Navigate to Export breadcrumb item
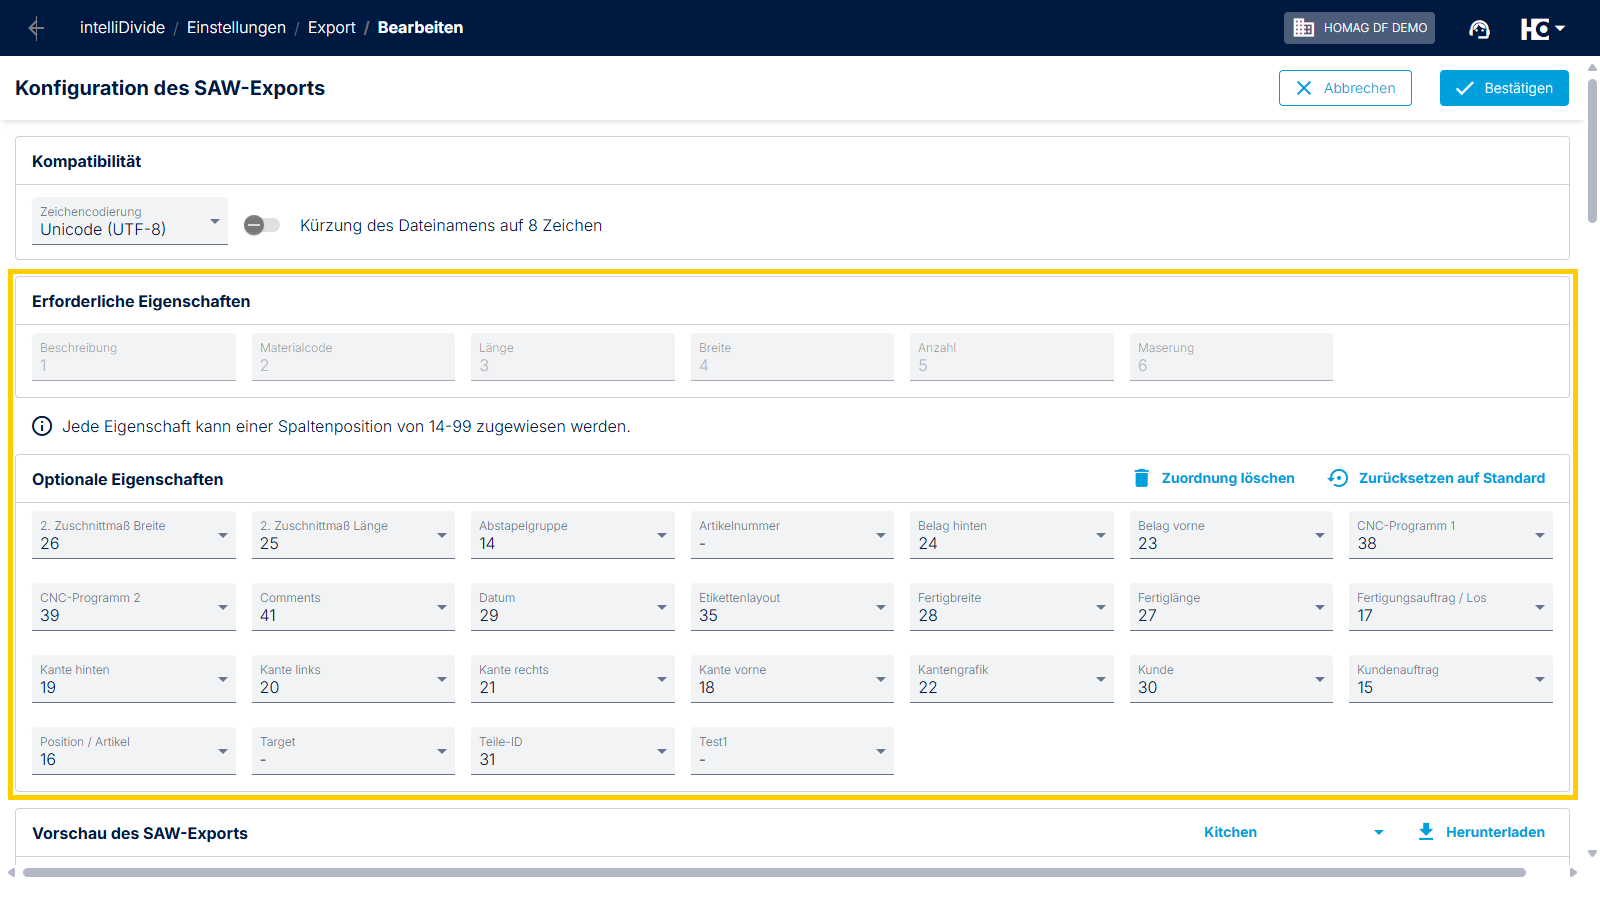This screenshot has height=900, width=1600. coord(331,28)
